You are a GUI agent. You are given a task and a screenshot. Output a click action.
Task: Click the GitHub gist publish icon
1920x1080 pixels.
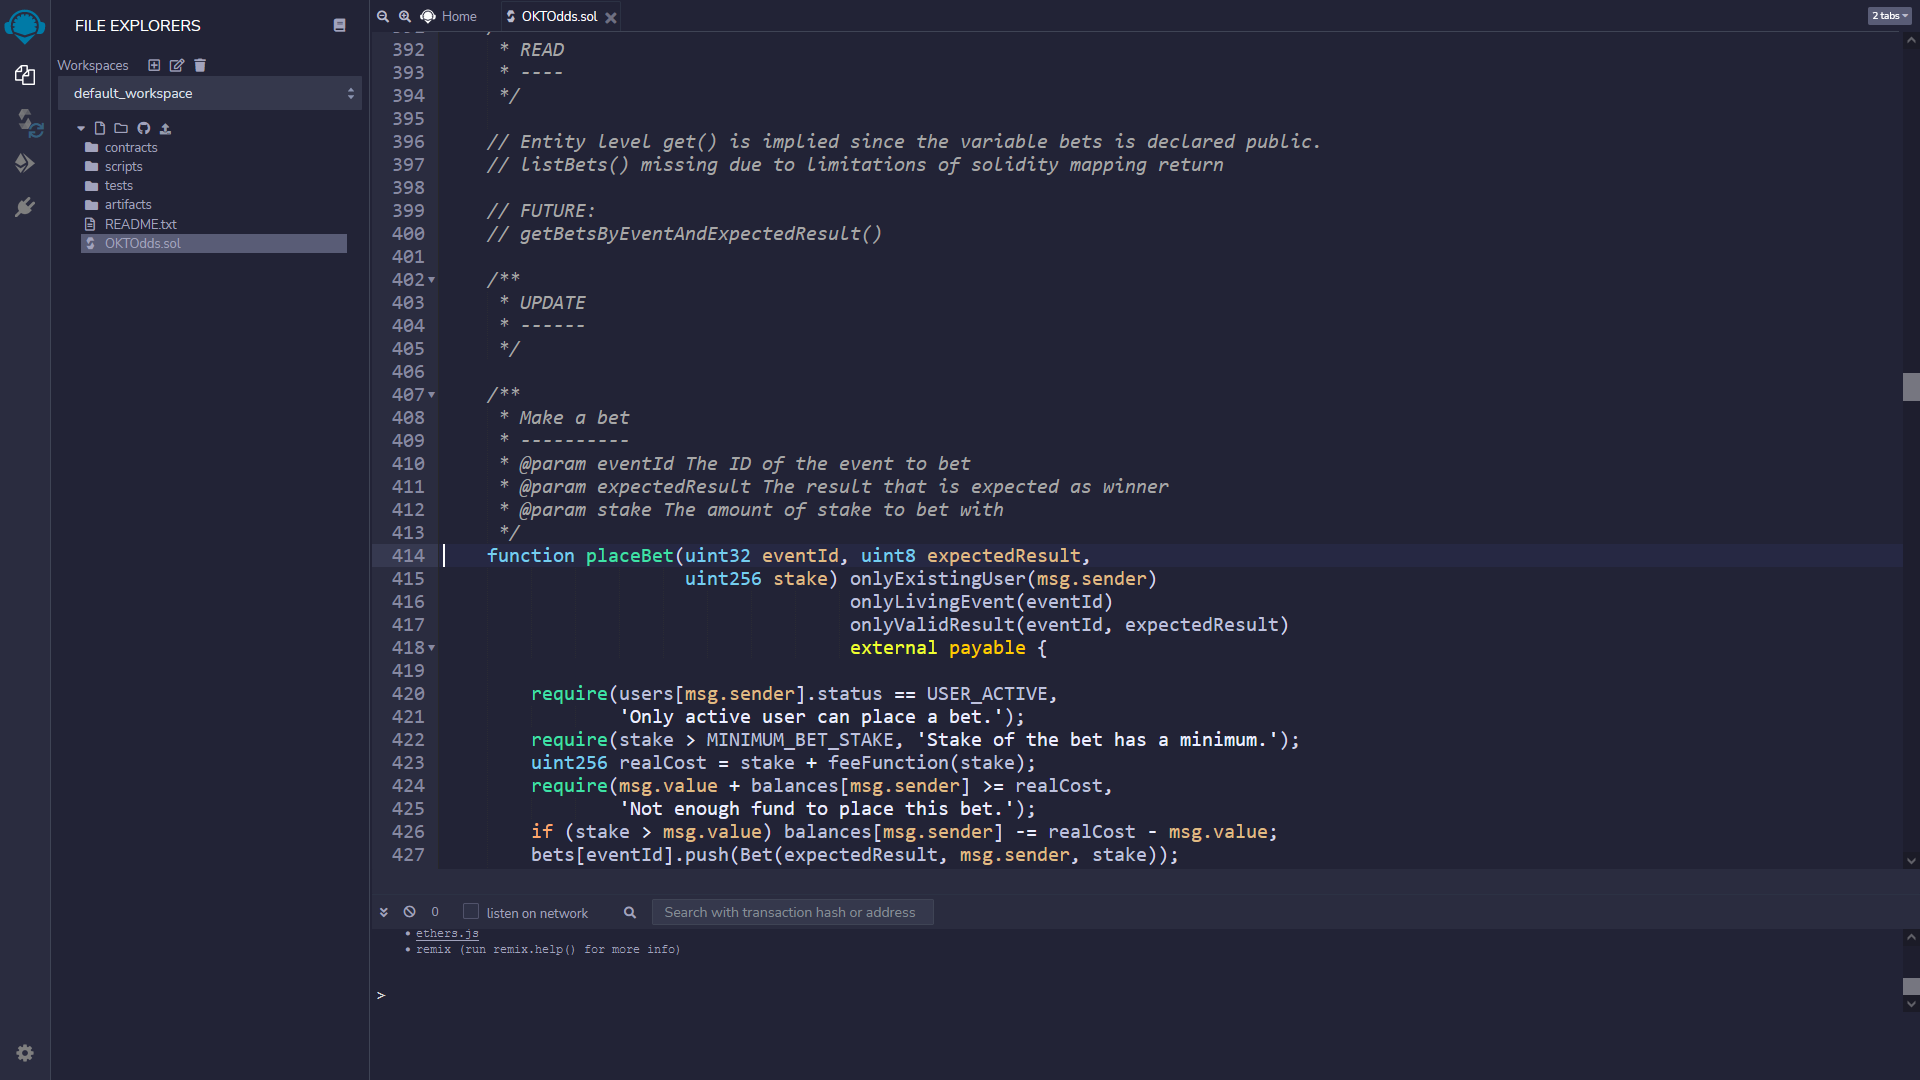(143, 128)
